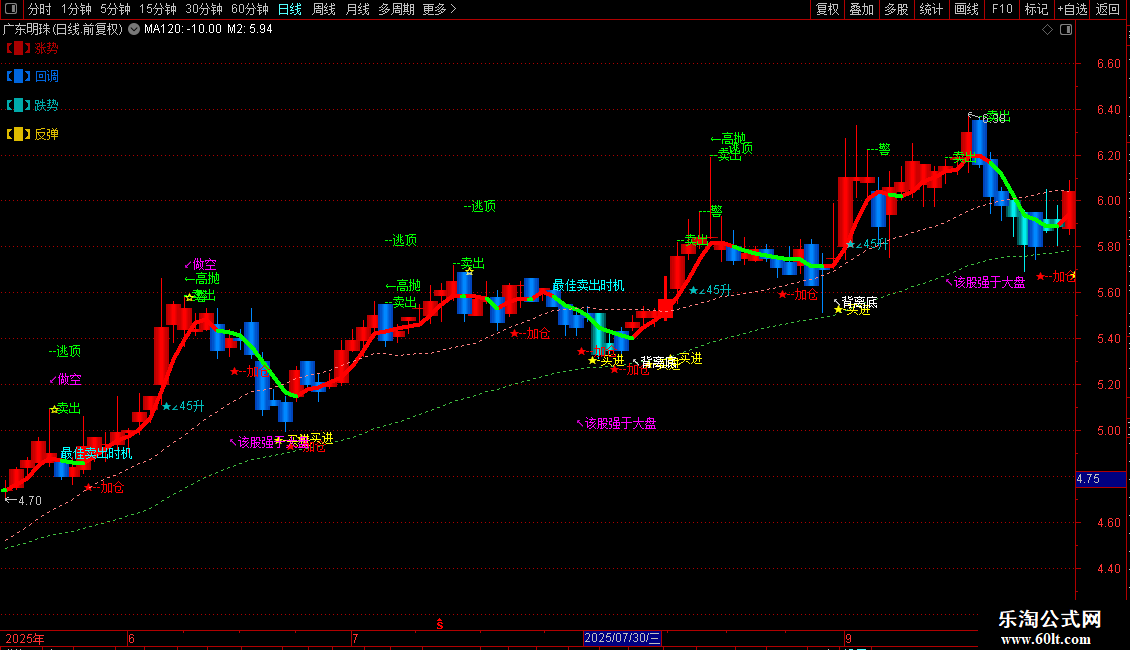Click the 2025年 label on time axis

pos(25,638)
